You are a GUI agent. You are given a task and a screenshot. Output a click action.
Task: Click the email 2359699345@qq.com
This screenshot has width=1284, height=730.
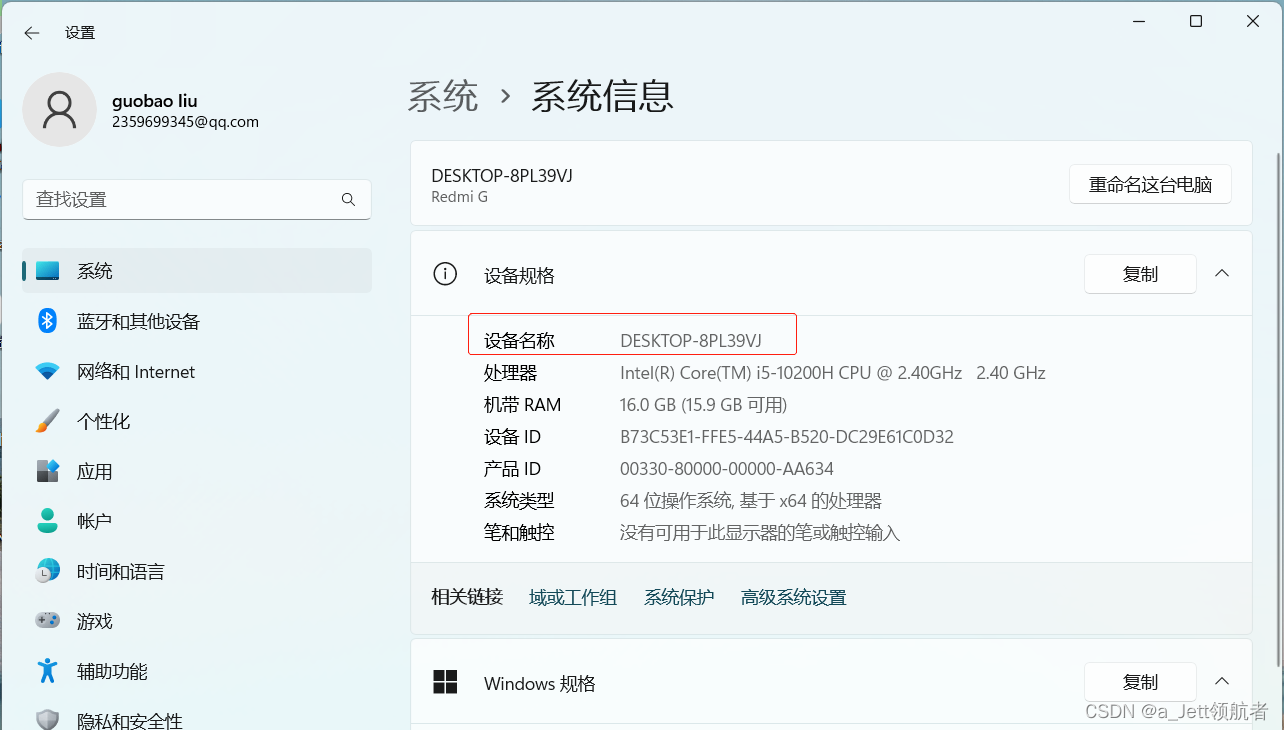click(186, 122)
